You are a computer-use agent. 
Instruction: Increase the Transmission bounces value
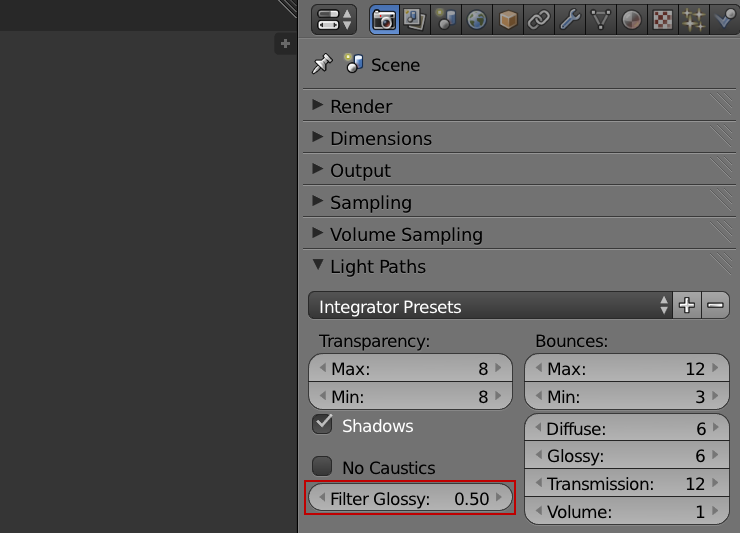pyautogui.click(x=716, y=482)
